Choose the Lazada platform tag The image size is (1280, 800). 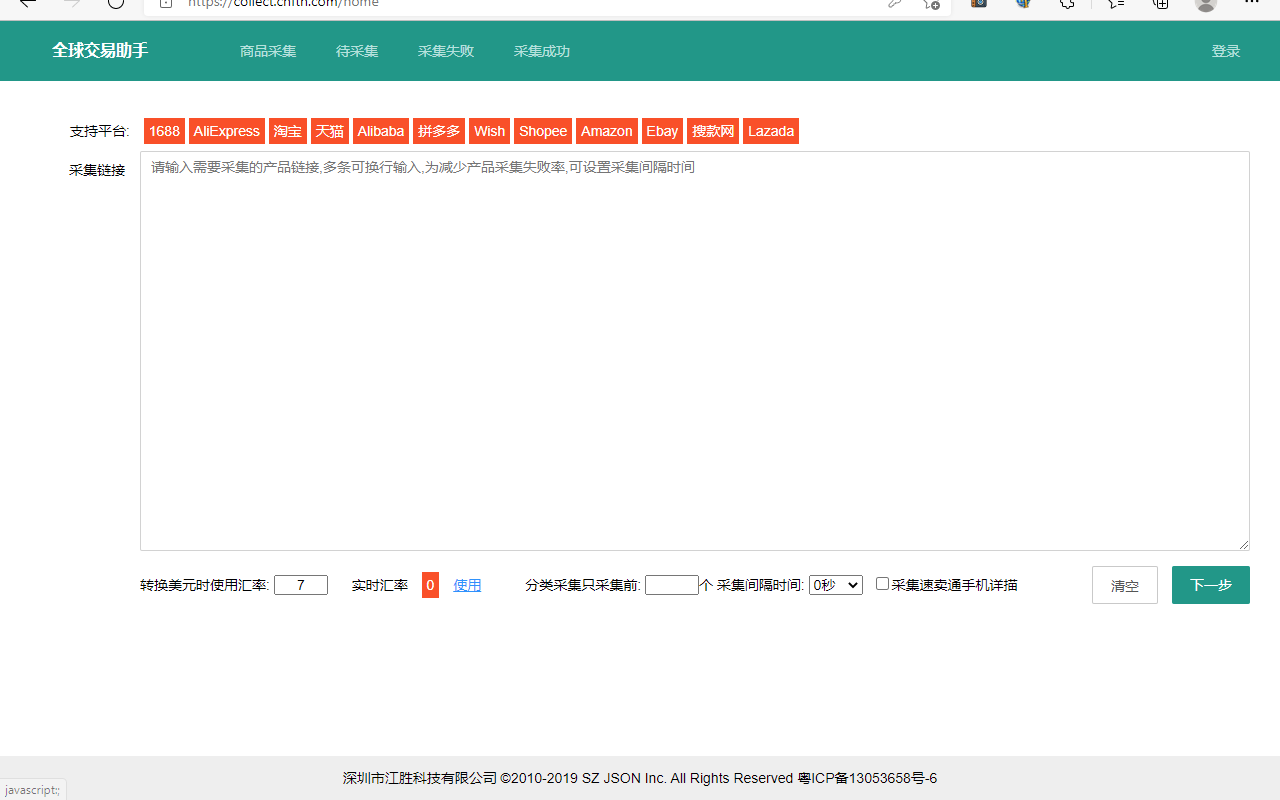771,131
